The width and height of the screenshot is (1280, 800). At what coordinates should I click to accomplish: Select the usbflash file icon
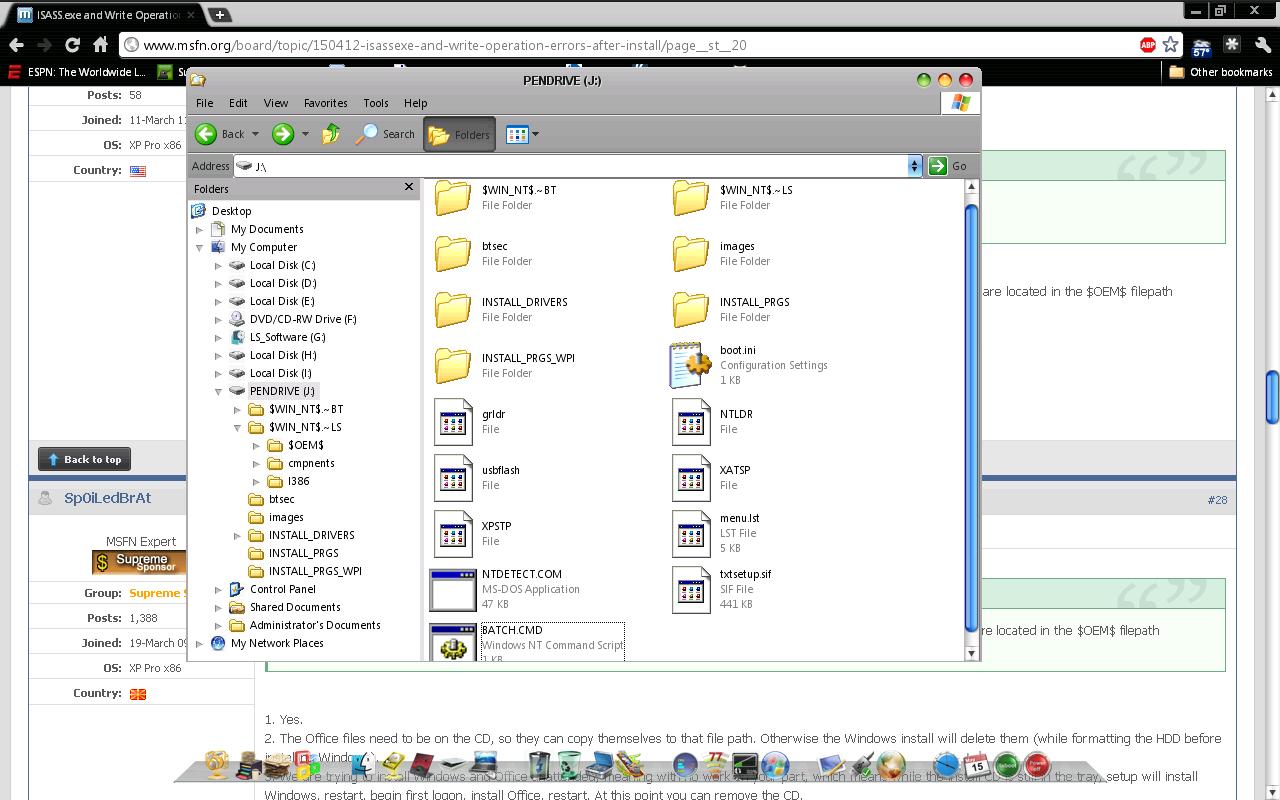pyautogui.click(x=453, y=478)
